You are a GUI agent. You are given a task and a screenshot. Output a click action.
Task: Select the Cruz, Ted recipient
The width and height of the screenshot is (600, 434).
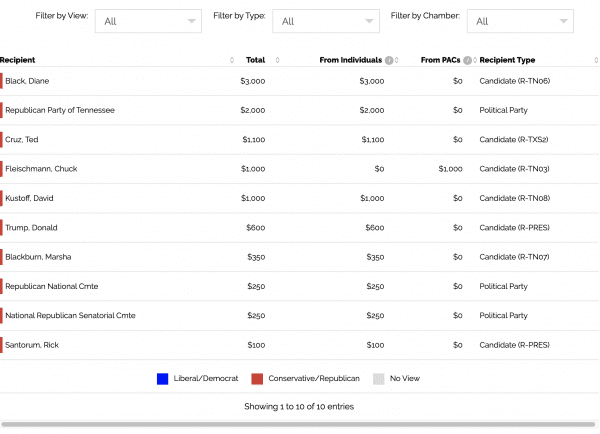[x=22, y=140]
